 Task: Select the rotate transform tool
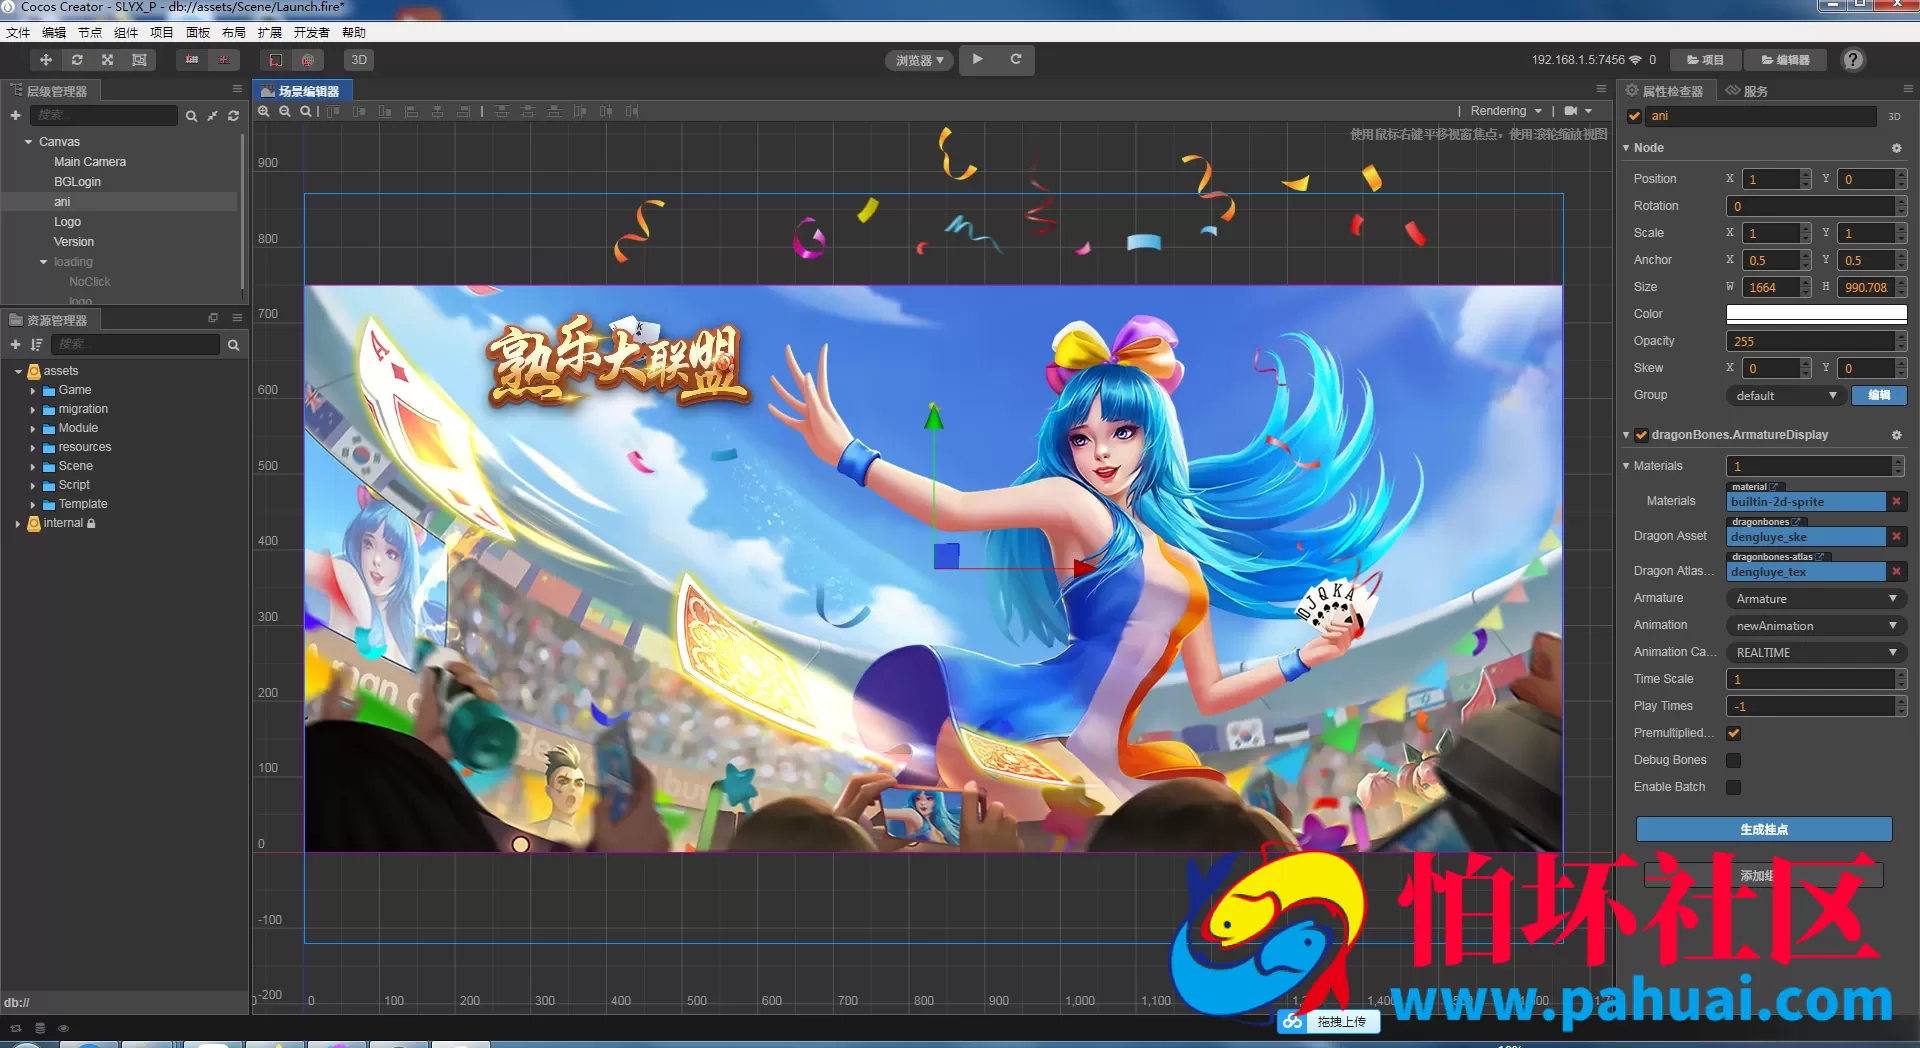[x=77, y=60]
